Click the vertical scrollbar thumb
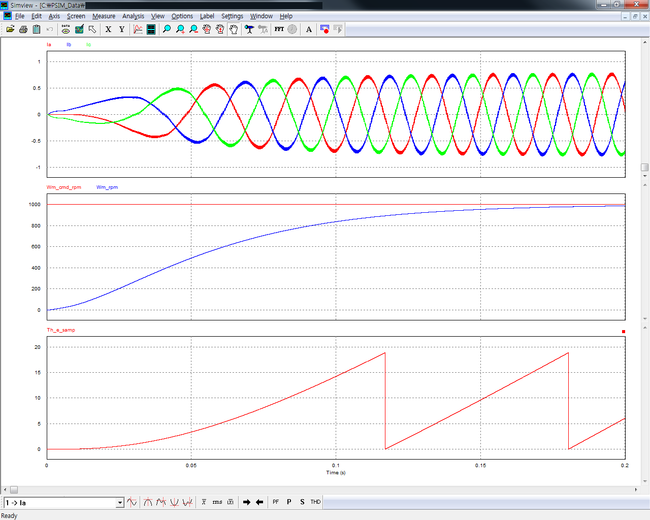 pyautogui.click(x=645, y=167)
